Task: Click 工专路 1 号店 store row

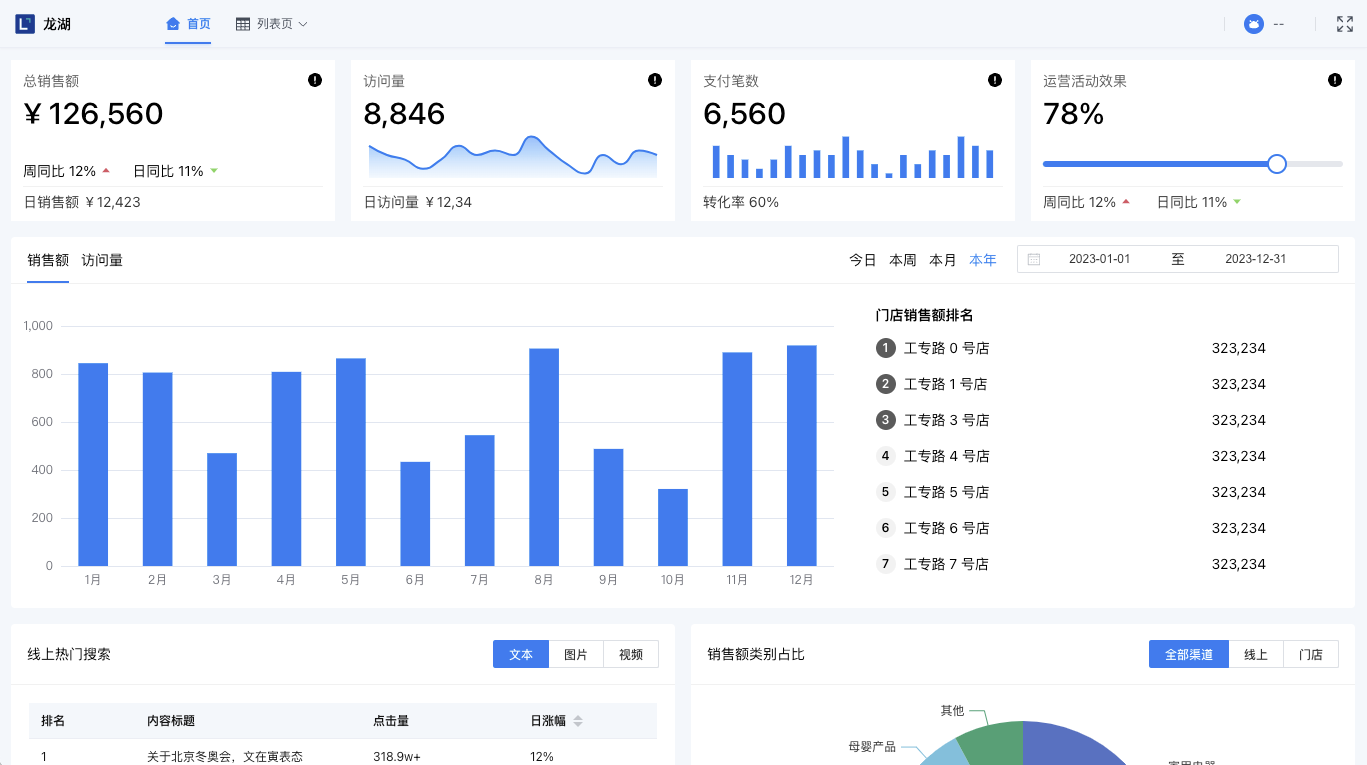Action: [x=1071, y=384]
